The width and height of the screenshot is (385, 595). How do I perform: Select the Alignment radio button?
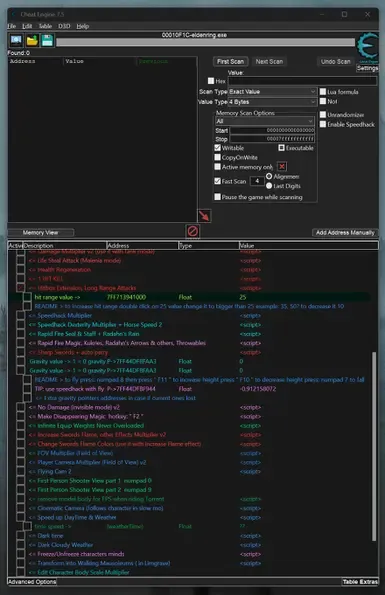pyautogui.click(x=269, y=176)
